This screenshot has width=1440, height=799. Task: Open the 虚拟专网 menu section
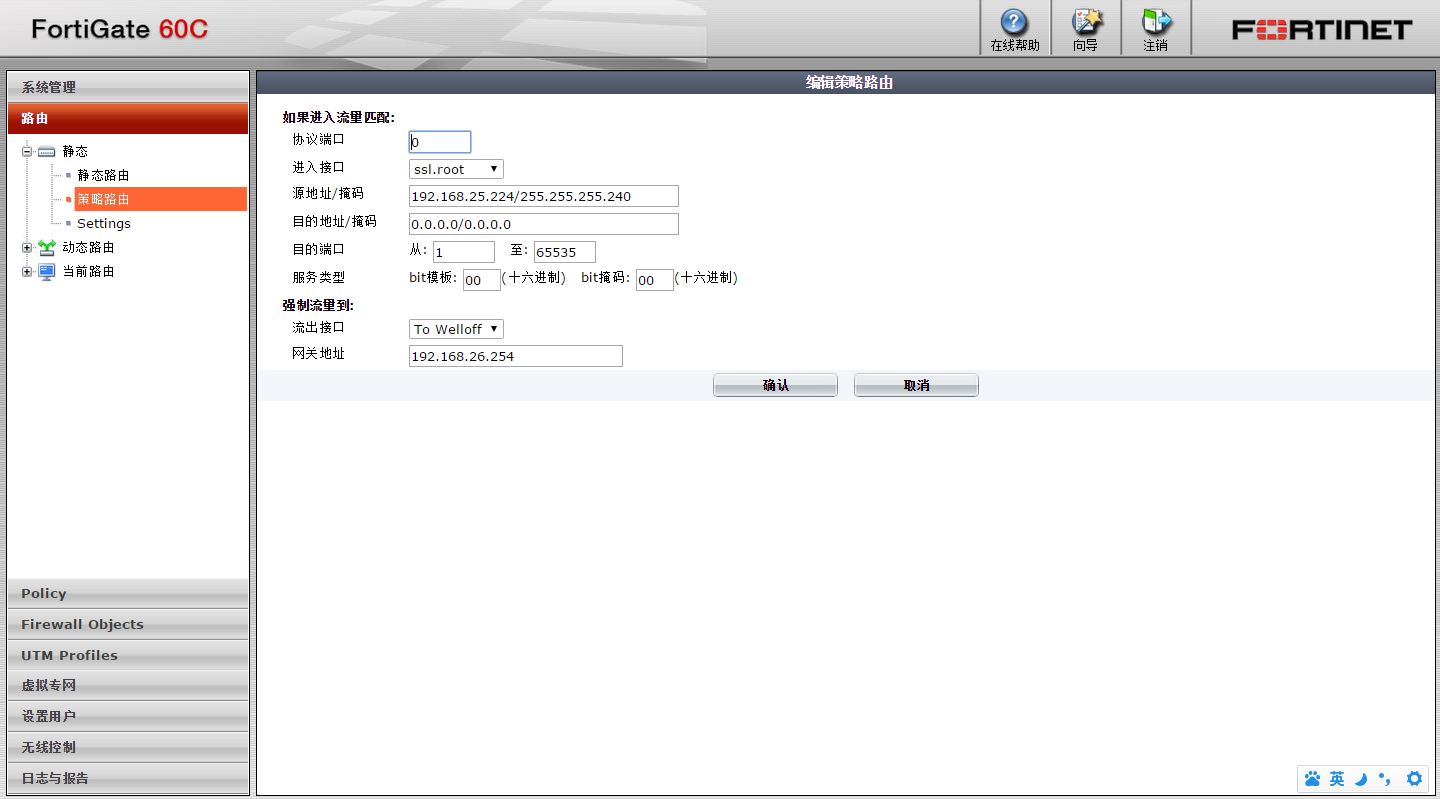pyautogui.click(x=128, y=686)
